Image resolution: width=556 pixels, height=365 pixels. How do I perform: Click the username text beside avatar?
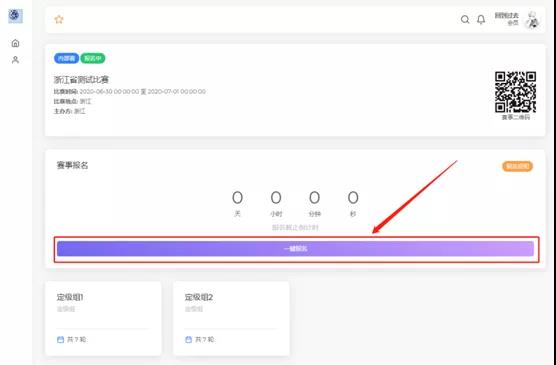click(x=507, y=16)
